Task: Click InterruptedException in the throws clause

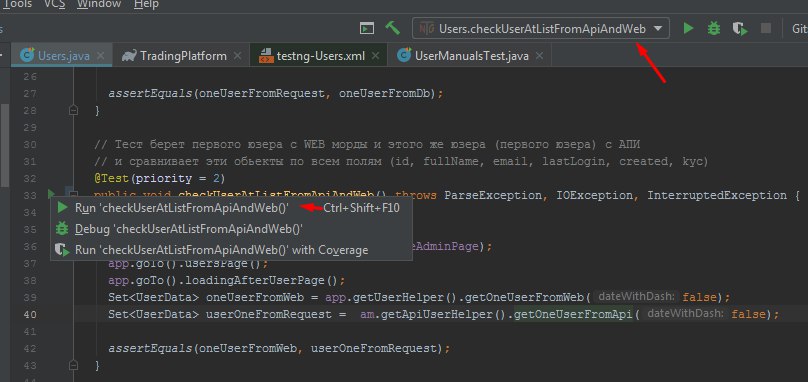Action: tap(717, 195)
